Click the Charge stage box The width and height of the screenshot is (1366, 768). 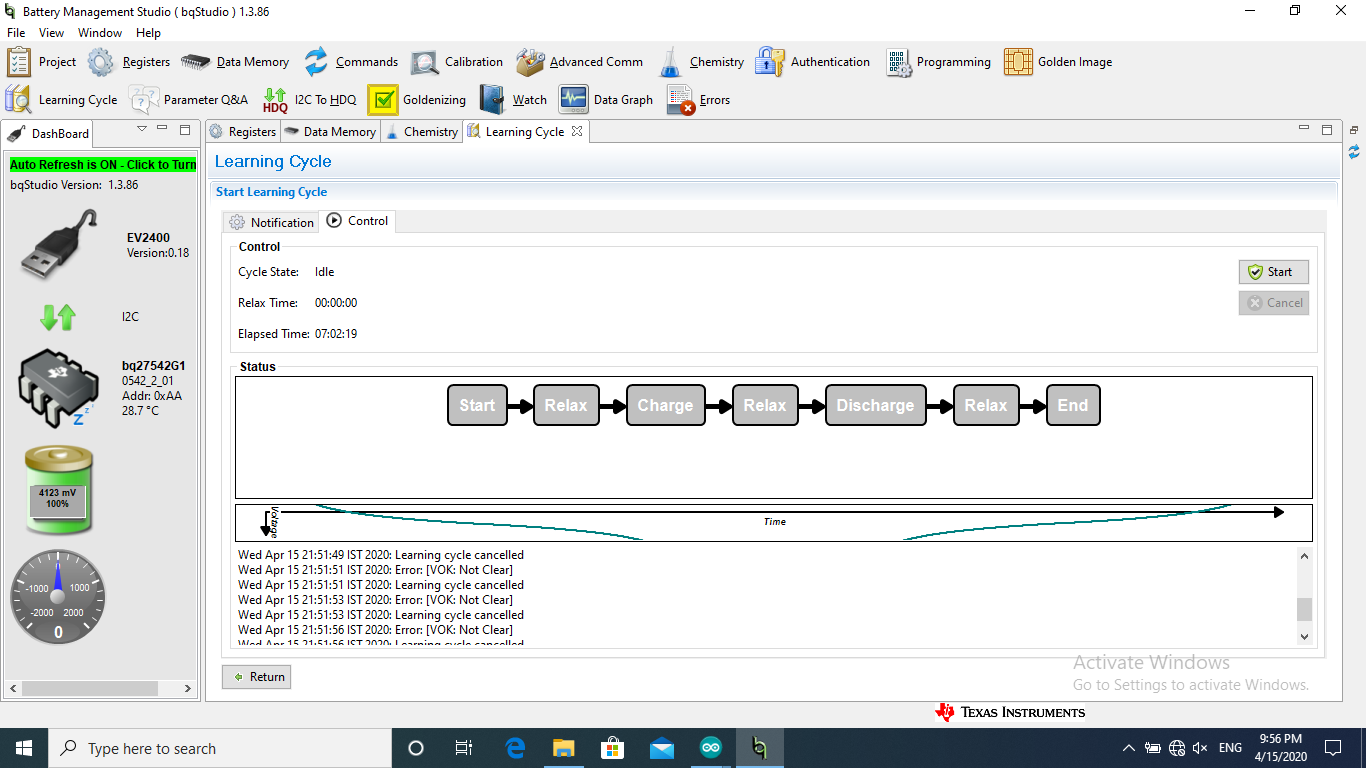665,405
